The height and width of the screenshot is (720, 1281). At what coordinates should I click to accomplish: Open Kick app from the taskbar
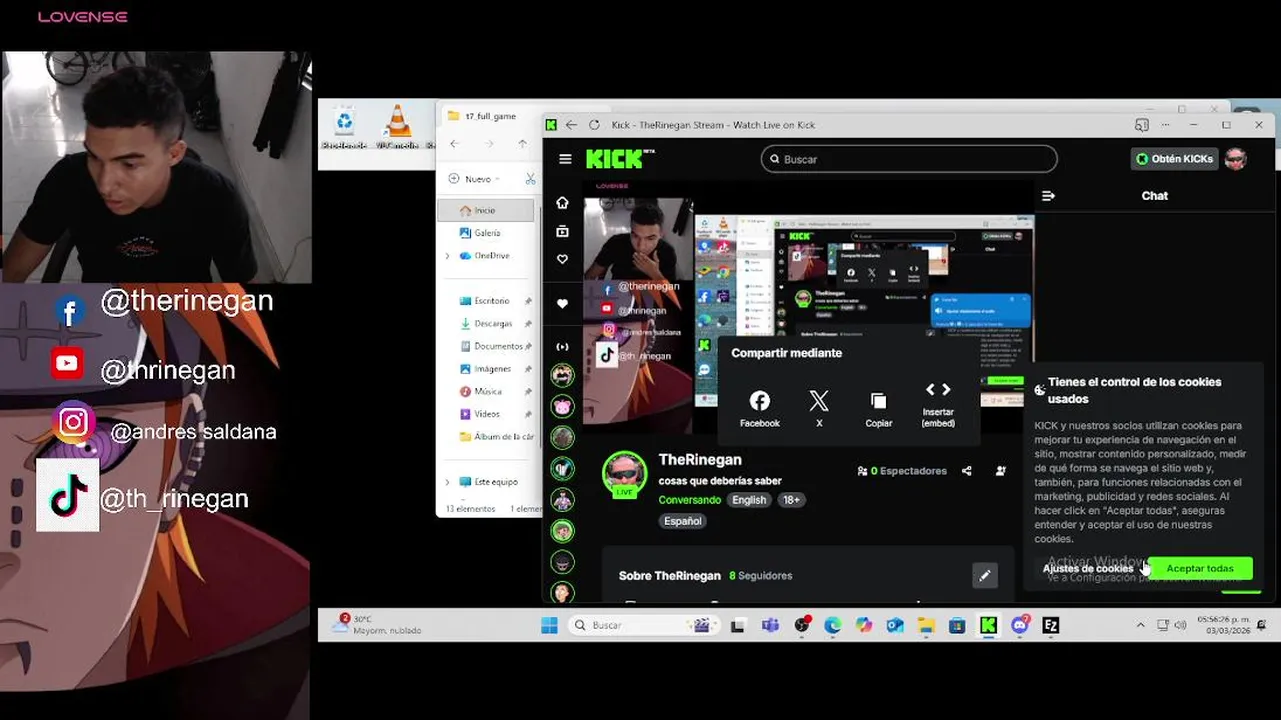tap(988, 625)
